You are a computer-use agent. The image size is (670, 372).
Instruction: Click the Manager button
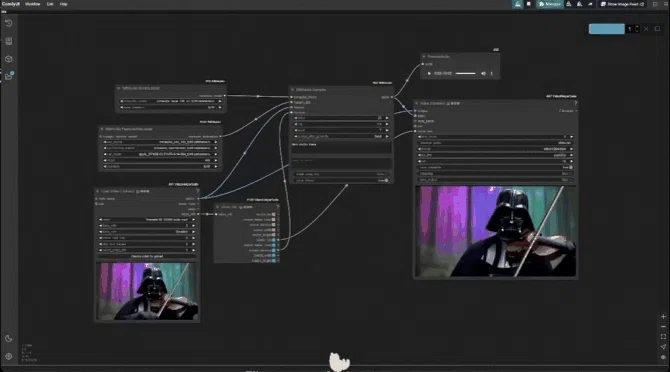click(550, 4)
